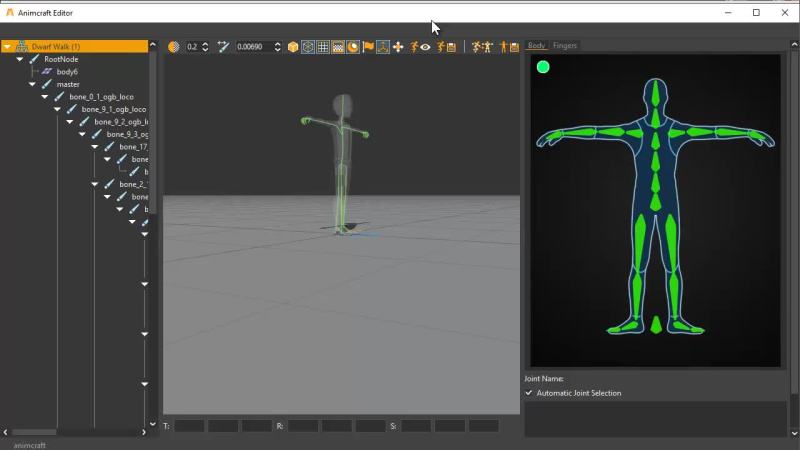Click the orange solid cube display icon
Viewport: 800px width, 450px height.
coord(293,47)
